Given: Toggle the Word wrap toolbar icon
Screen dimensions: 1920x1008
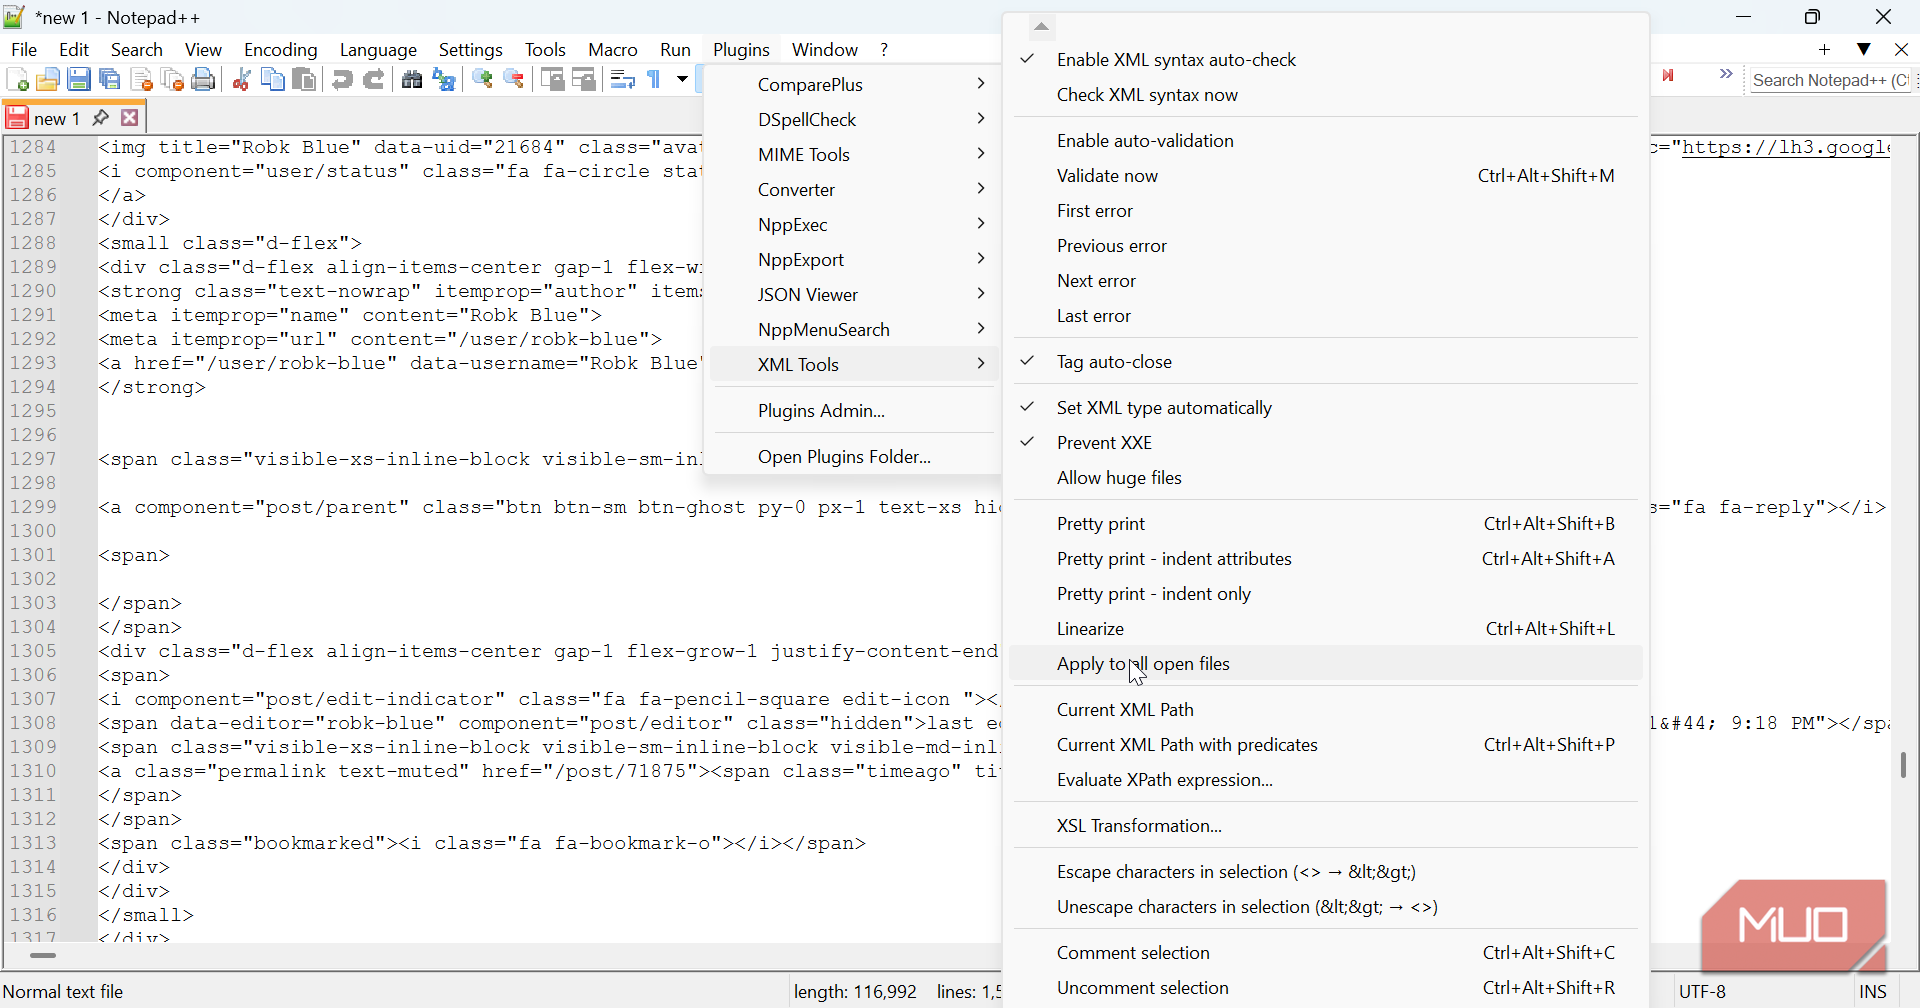Looking at the screenshot, I should (x=622, y=80).
